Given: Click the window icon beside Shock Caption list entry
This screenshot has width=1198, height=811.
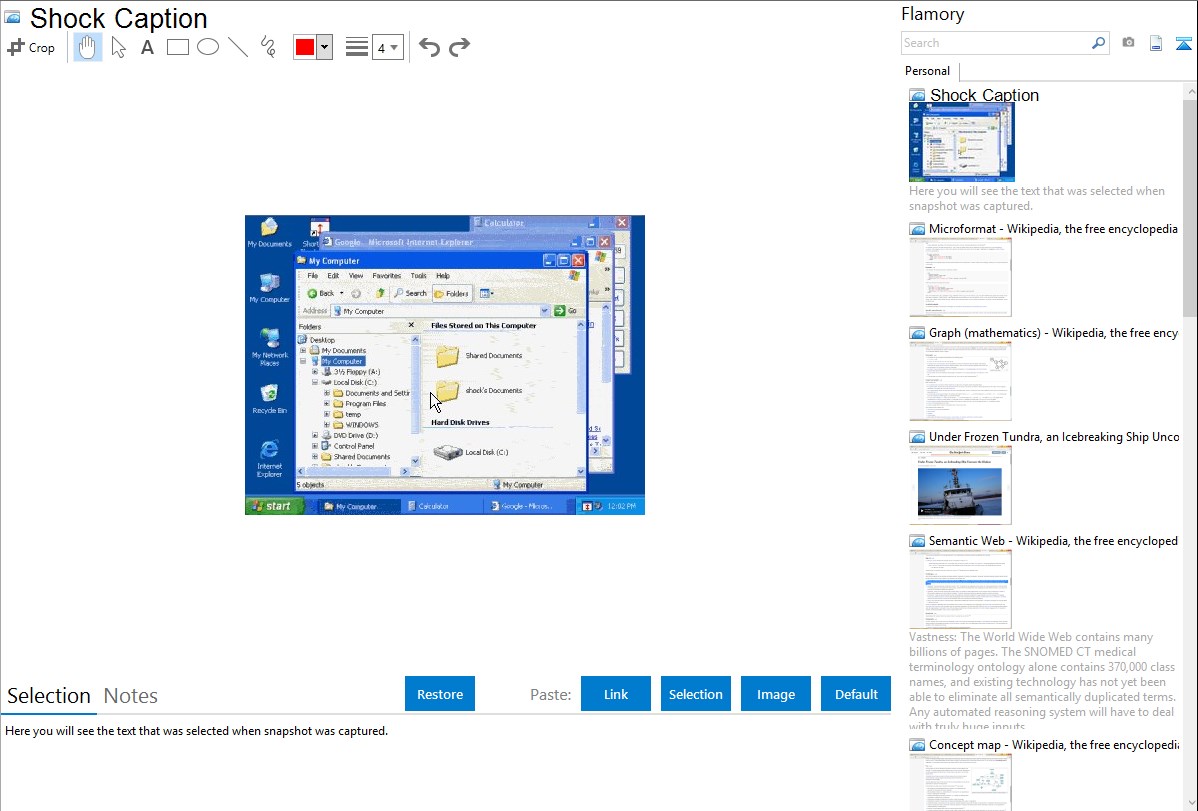Looking at the screenshot, I should [x=917, y=96].
